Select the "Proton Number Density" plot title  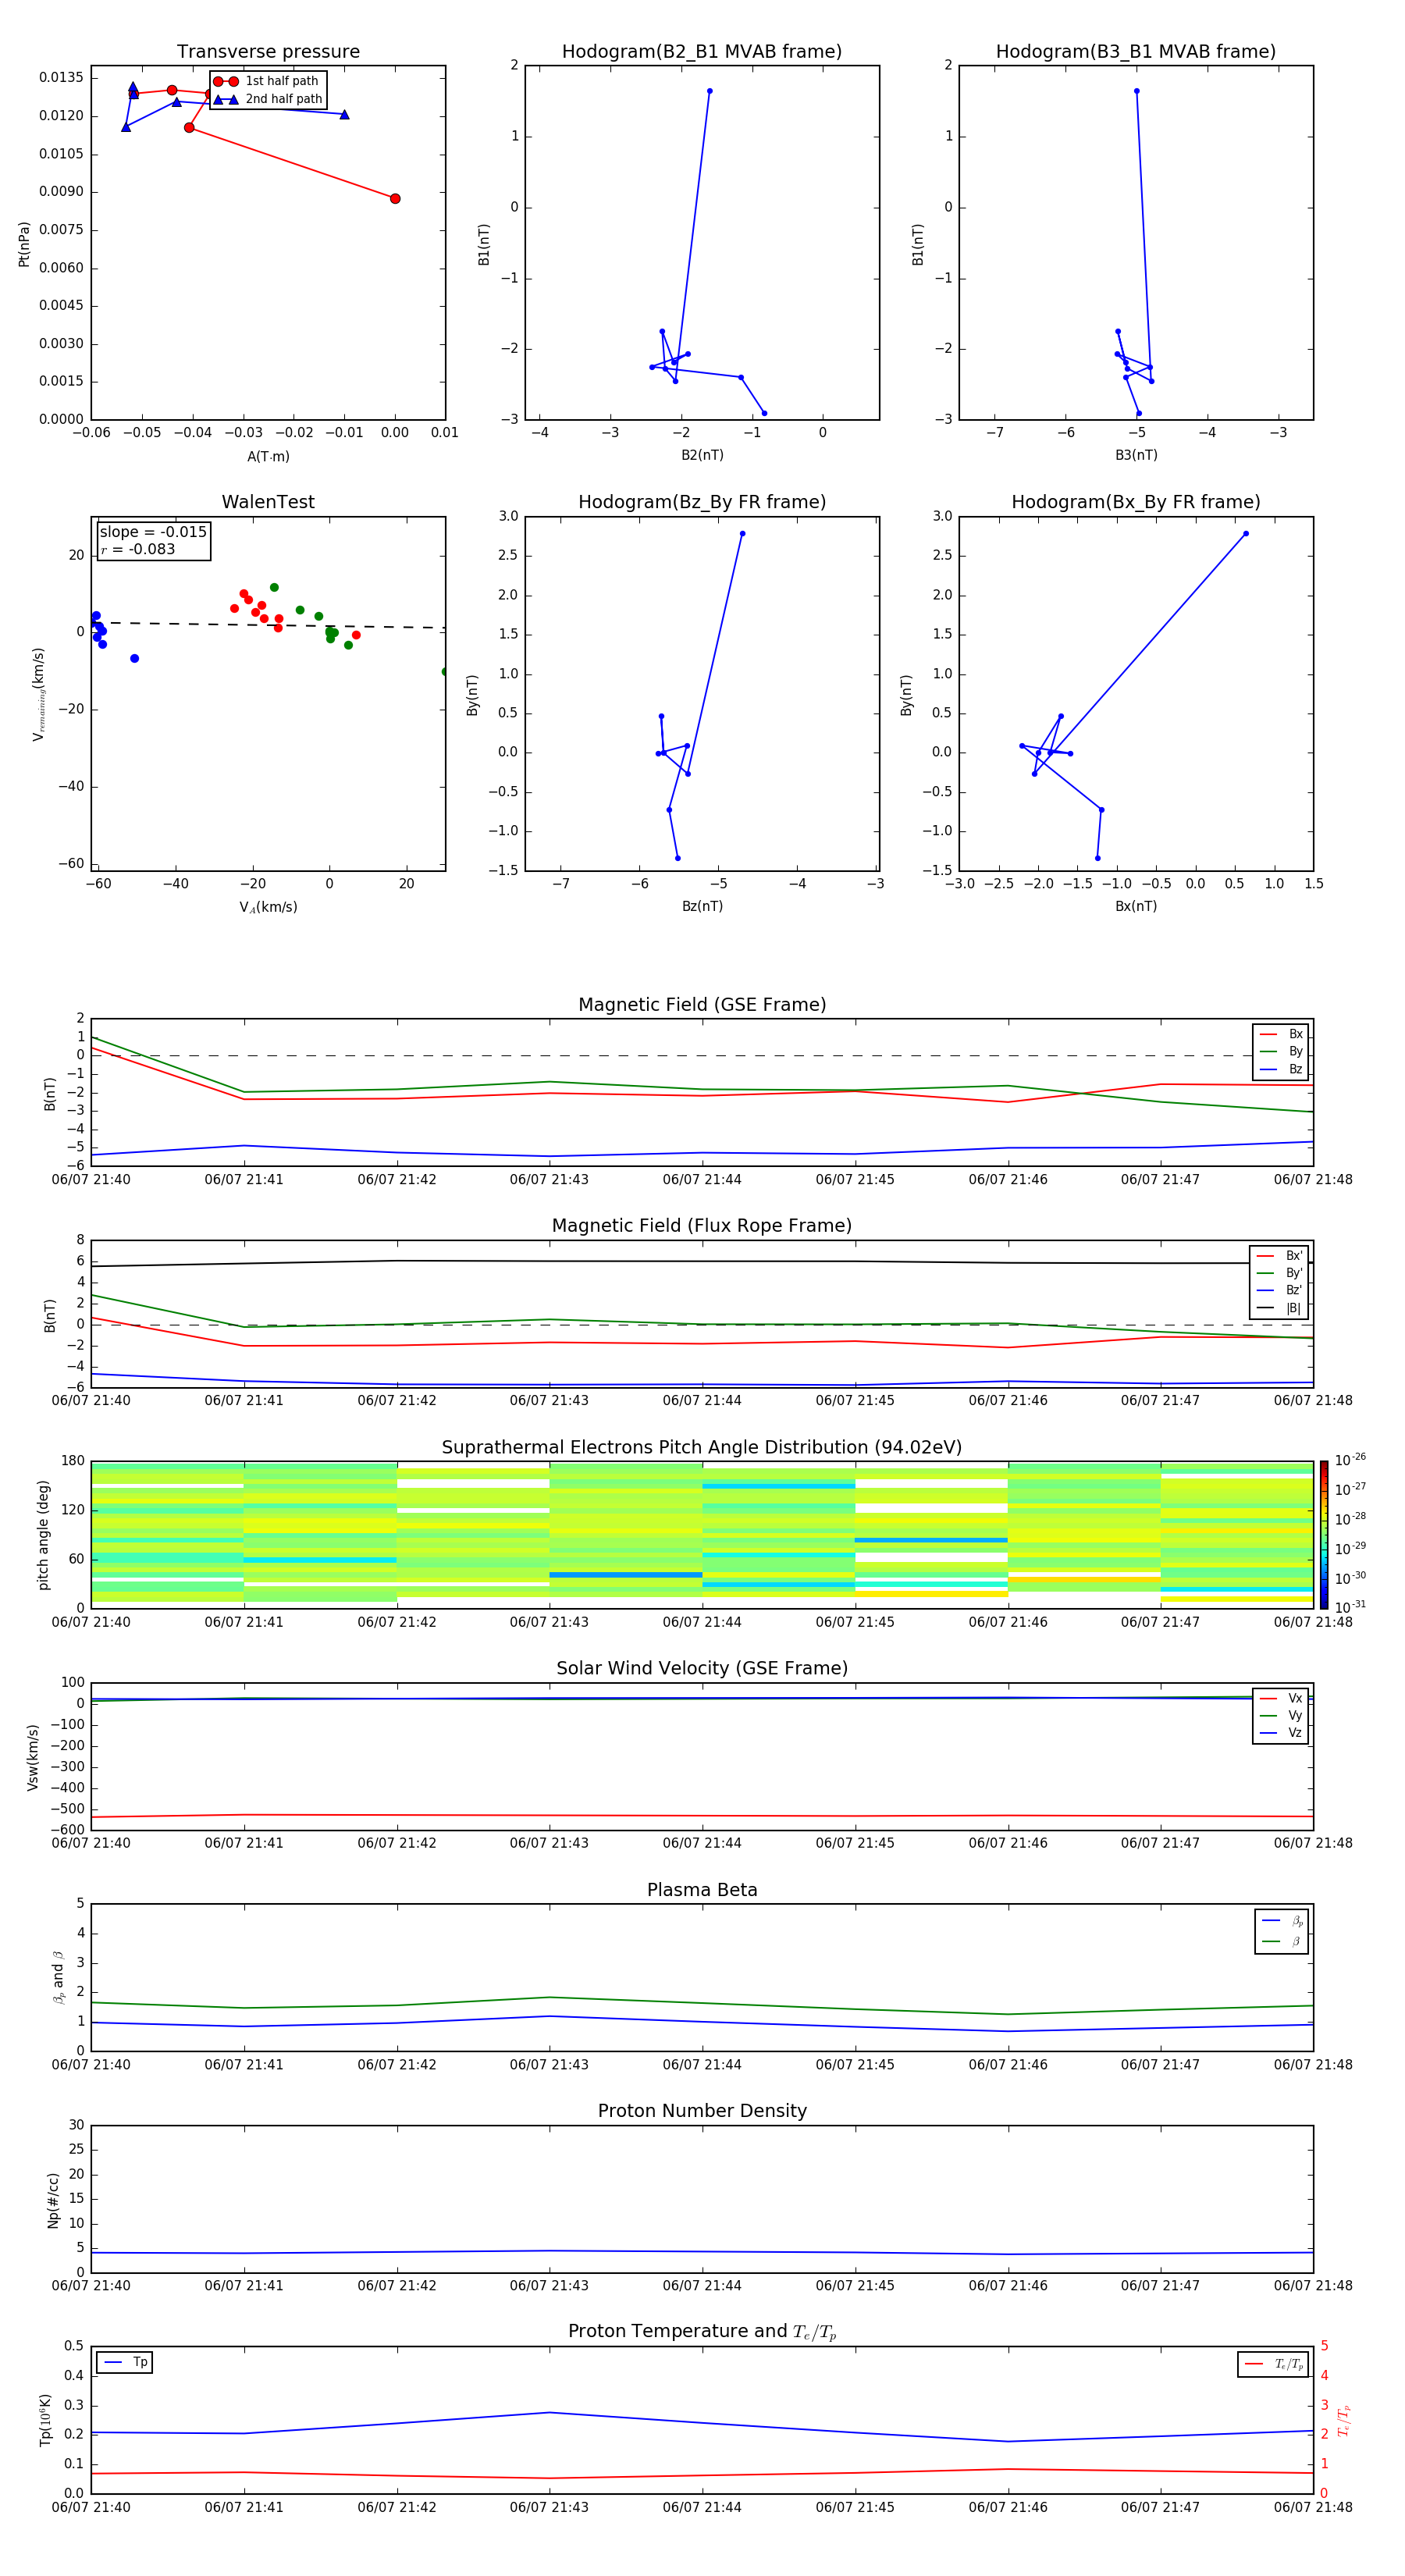tap(702, 2112)
